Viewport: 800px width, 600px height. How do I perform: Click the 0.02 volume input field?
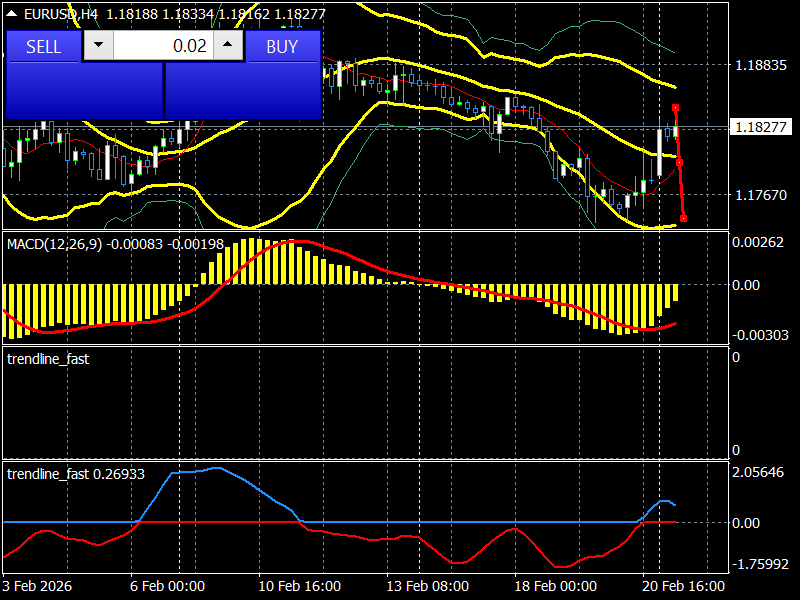[x=163, y=45]
